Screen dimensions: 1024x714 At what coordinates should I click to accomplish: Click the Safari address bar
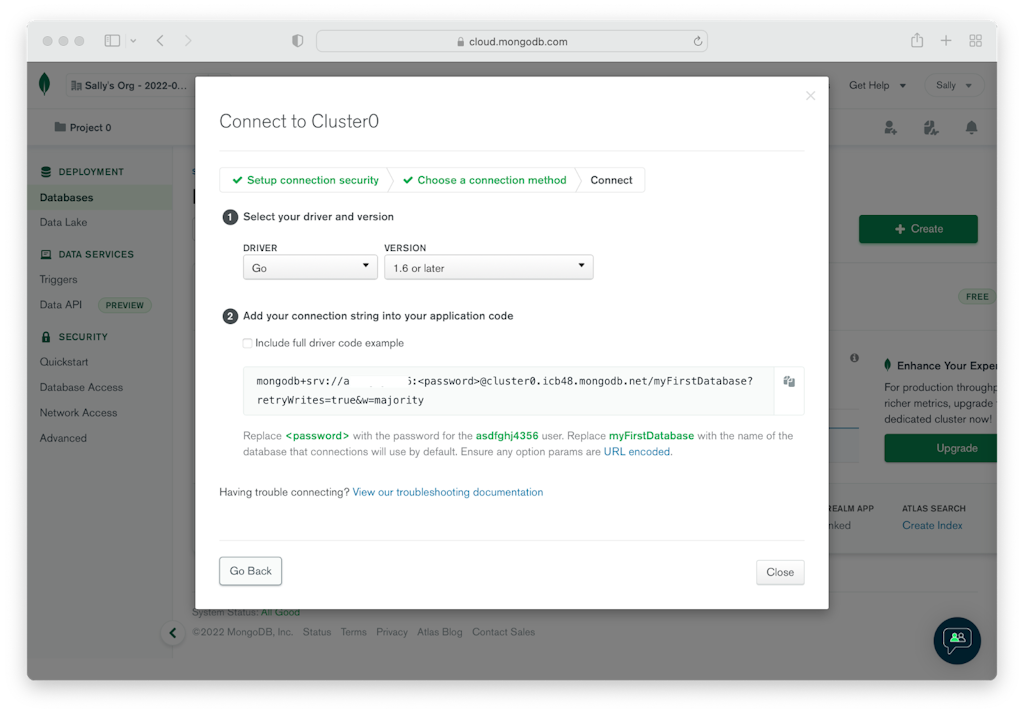tap(512, 42)
